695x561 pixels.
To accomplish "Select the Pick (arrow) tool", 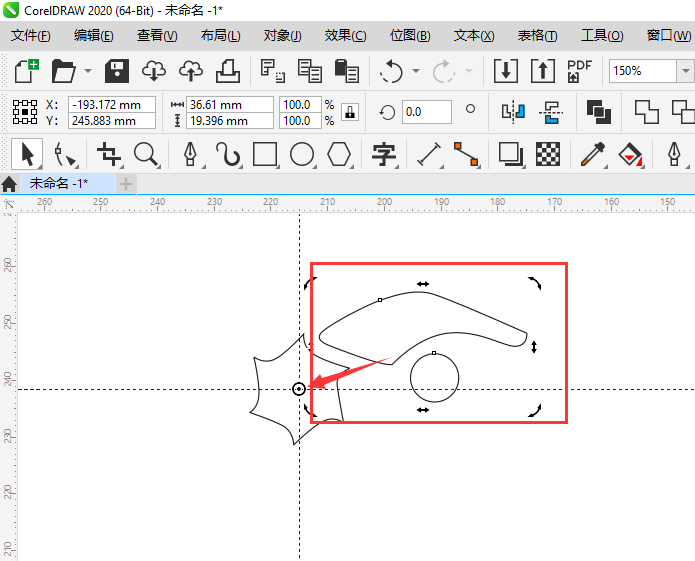I will coord(27,154).
